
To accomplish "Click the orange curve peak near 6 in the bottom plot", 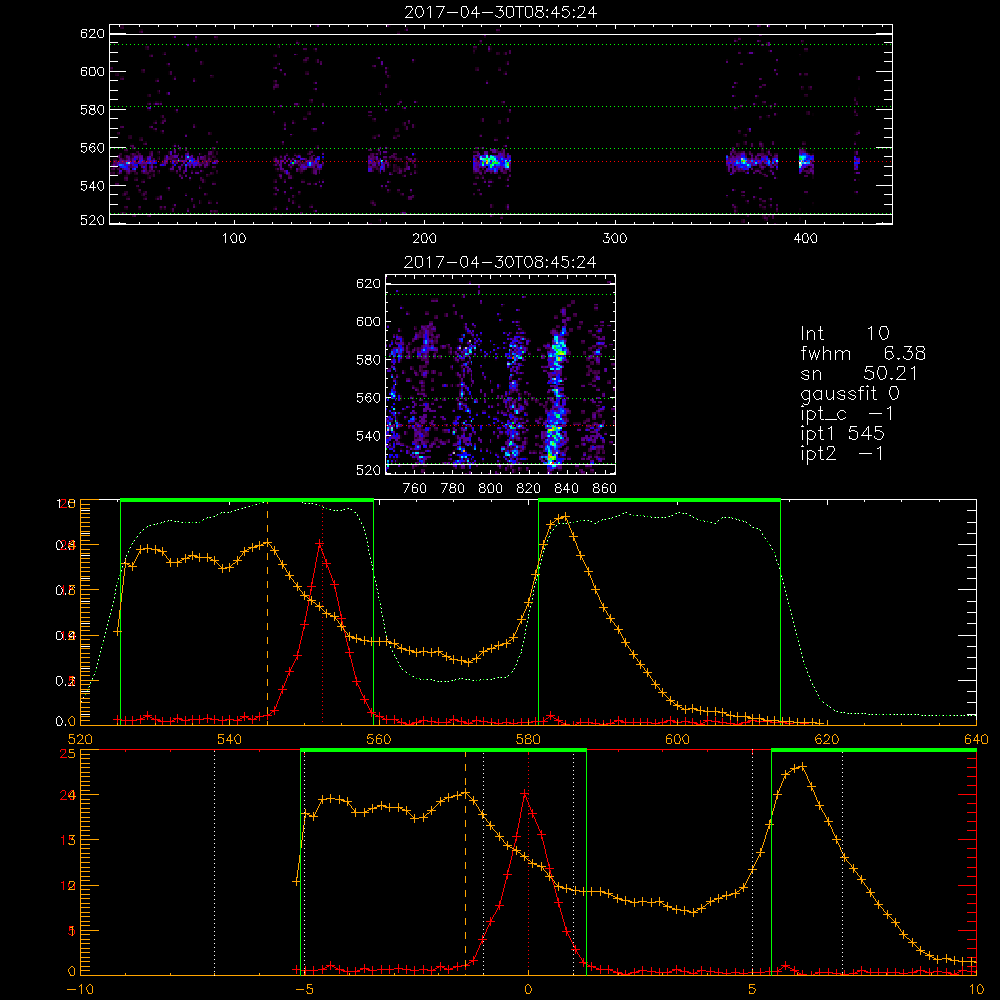I will pyautogui.click(x=802, y=767).
